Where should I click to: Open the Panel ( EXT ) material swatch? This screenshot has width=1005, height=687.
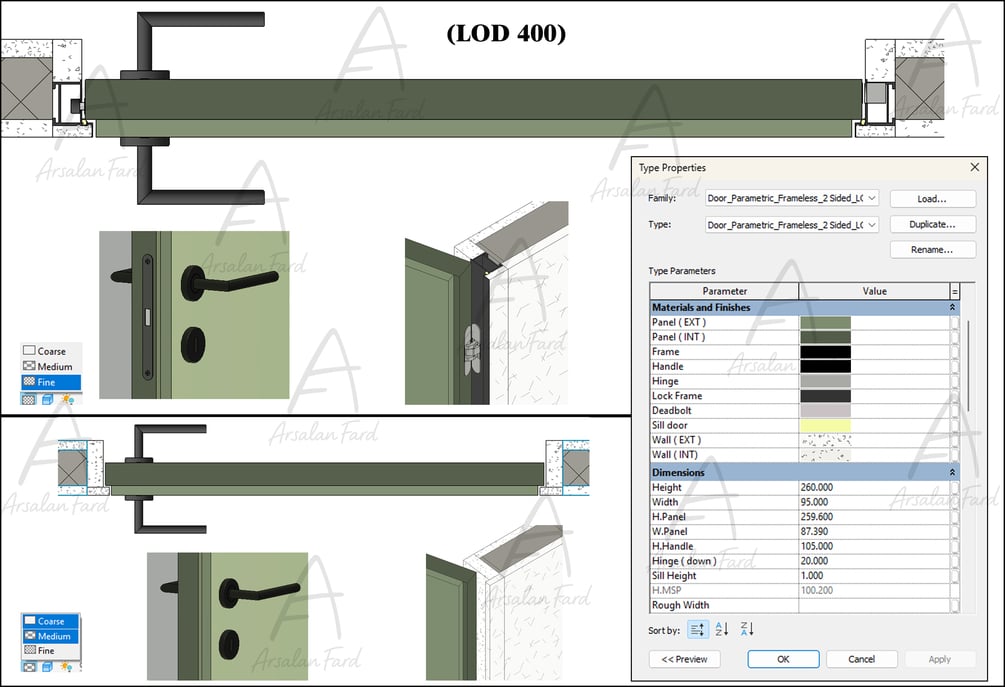[826, 322]
